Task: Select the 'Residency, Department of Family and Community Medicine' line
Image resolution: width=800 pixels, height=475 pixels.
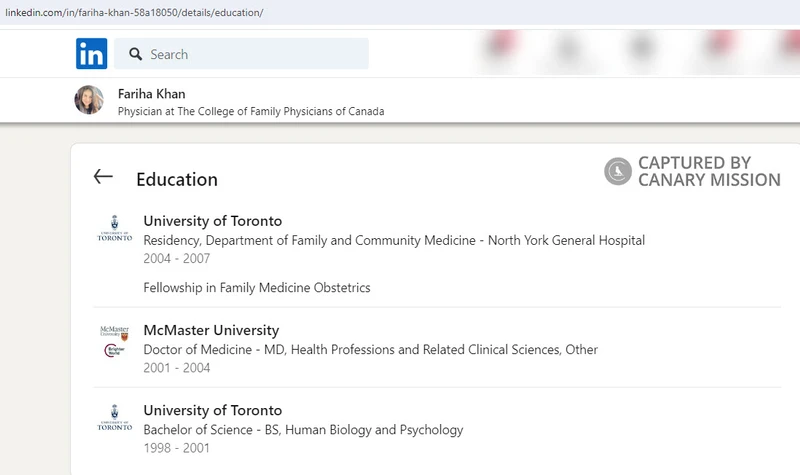Action: (x=394, y=240)
